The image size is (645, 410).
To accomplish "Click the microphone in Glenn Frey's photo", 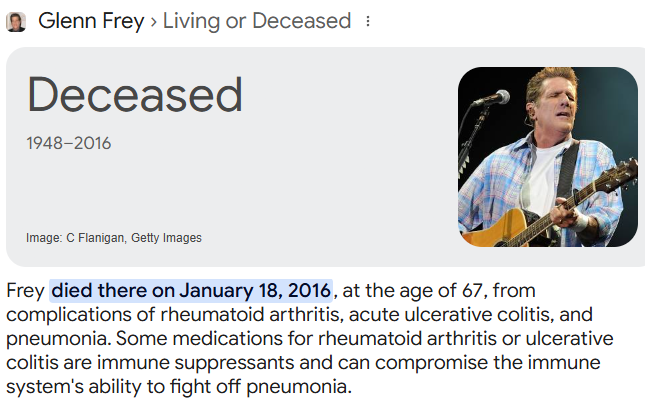I will [490, 98].
